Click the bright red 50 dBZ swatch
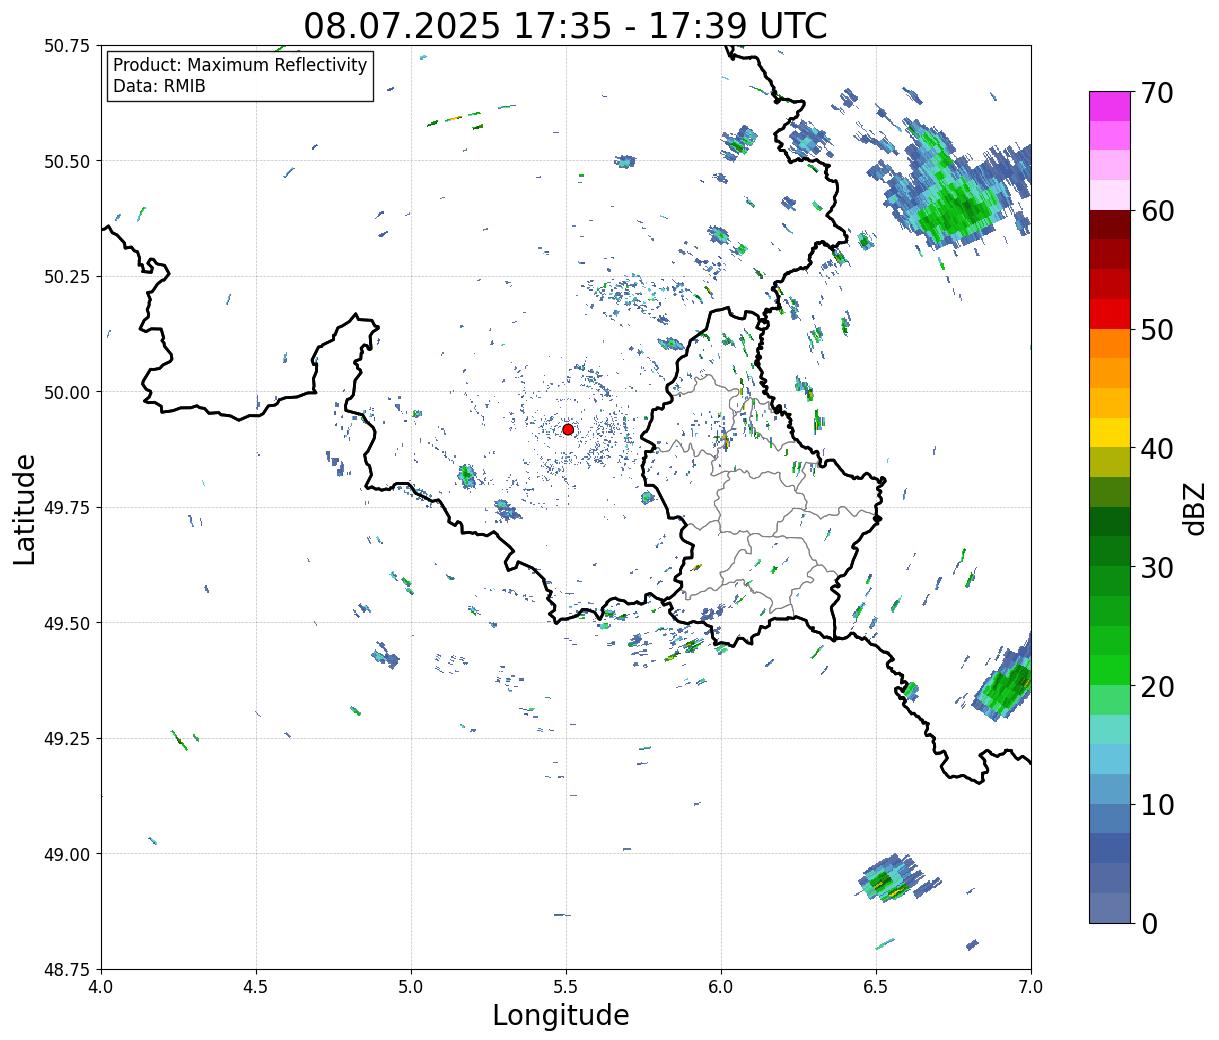 click(x=1110, y=314)
